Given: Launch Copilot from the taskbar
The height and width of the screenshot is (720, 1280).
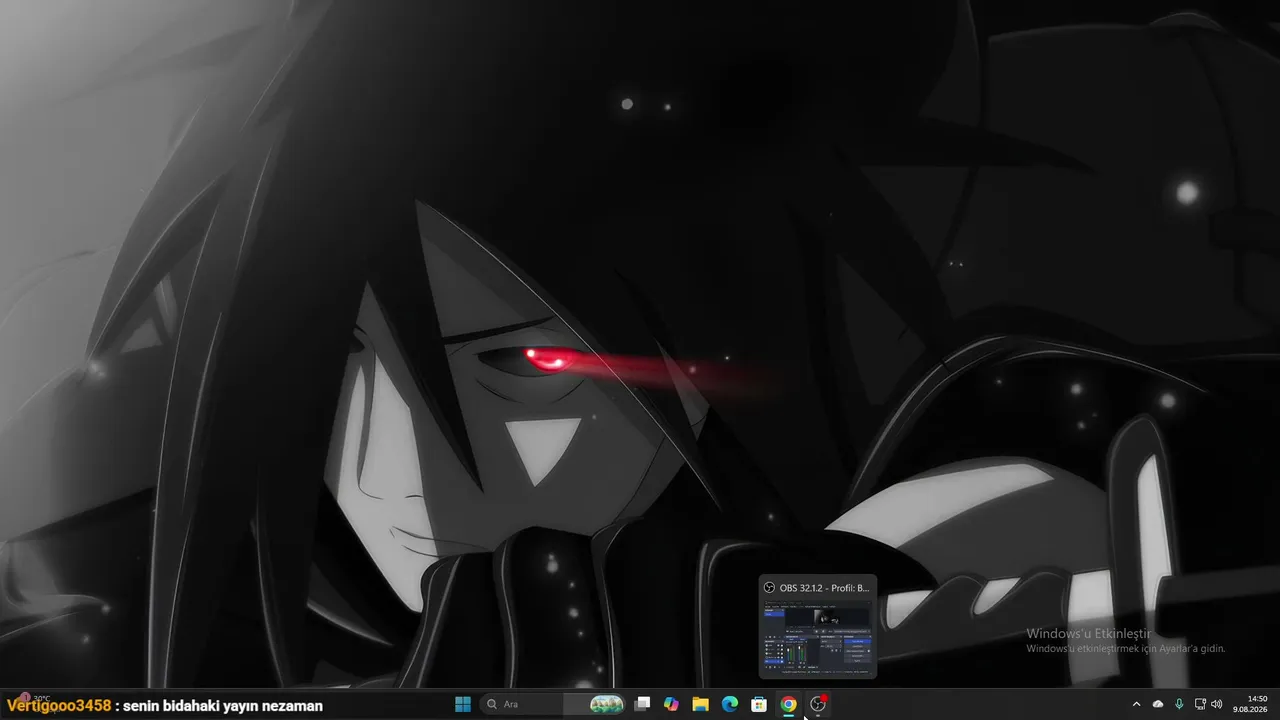Looking at the screenshot, I should click(x=671, y=704).
